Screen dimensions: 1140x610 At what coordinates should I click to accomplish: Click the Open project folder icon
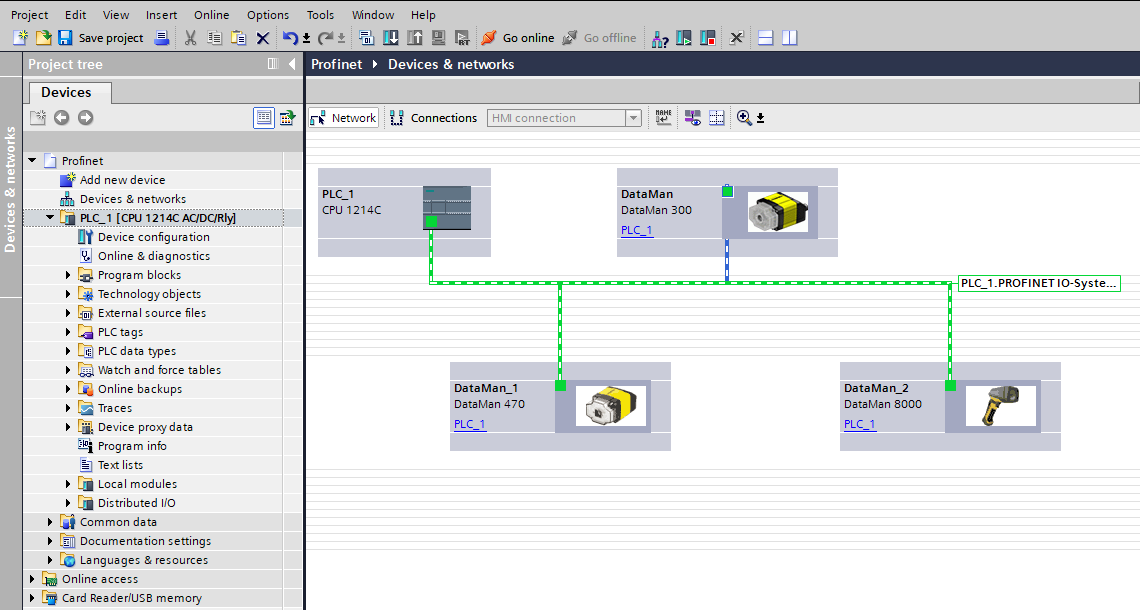point(43,38)
